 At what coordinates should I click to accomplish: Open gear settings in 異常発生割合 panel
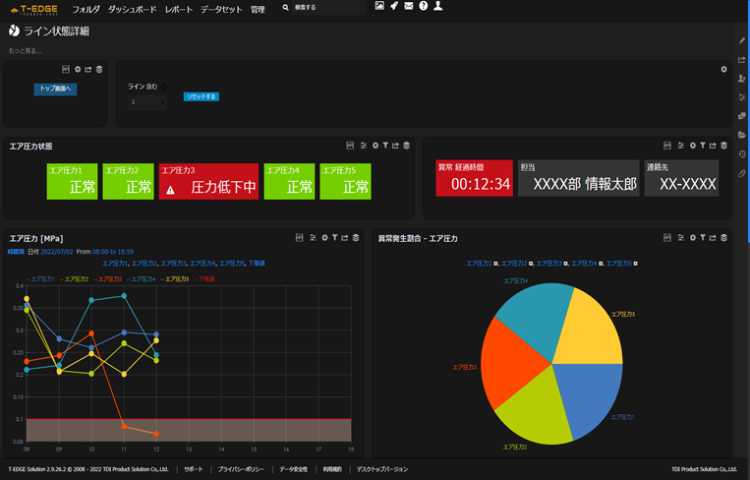693,238
